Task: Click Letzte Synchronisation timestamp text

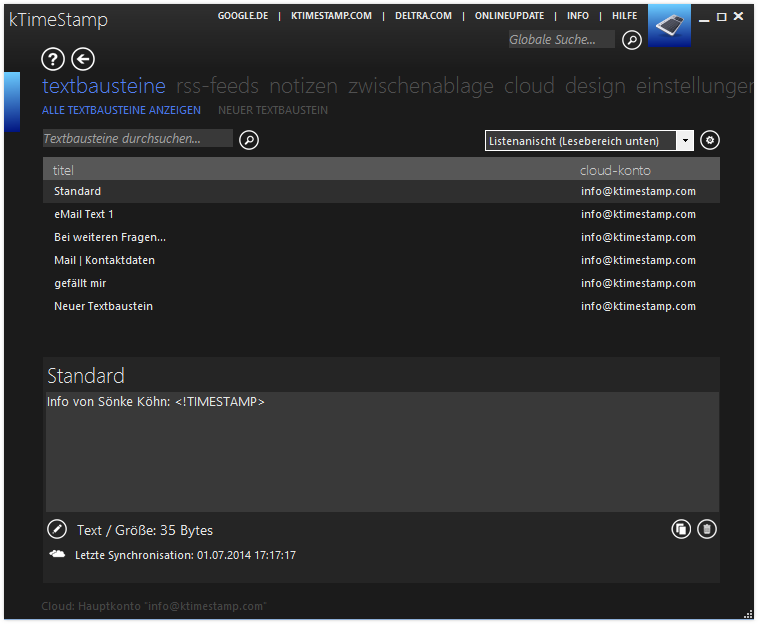Action: 185,555
